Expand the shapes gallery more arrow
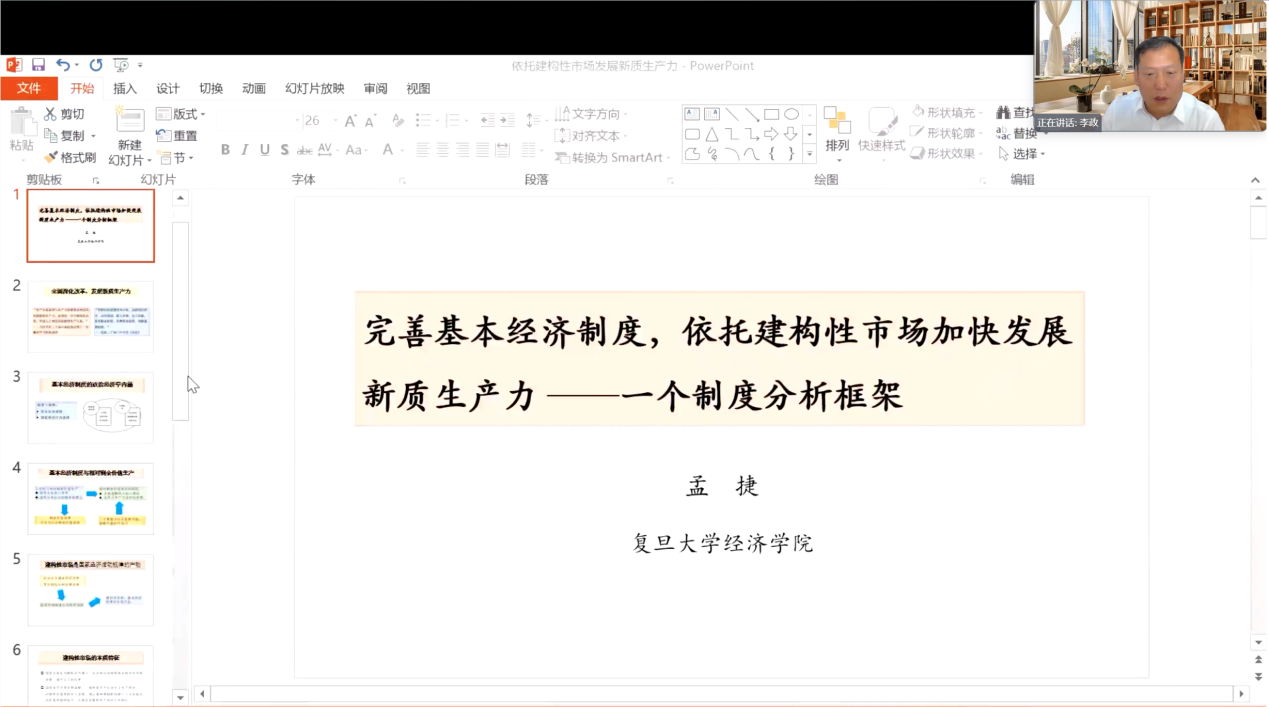This screenshot has width=1269, height=707. tap(810, 154)
